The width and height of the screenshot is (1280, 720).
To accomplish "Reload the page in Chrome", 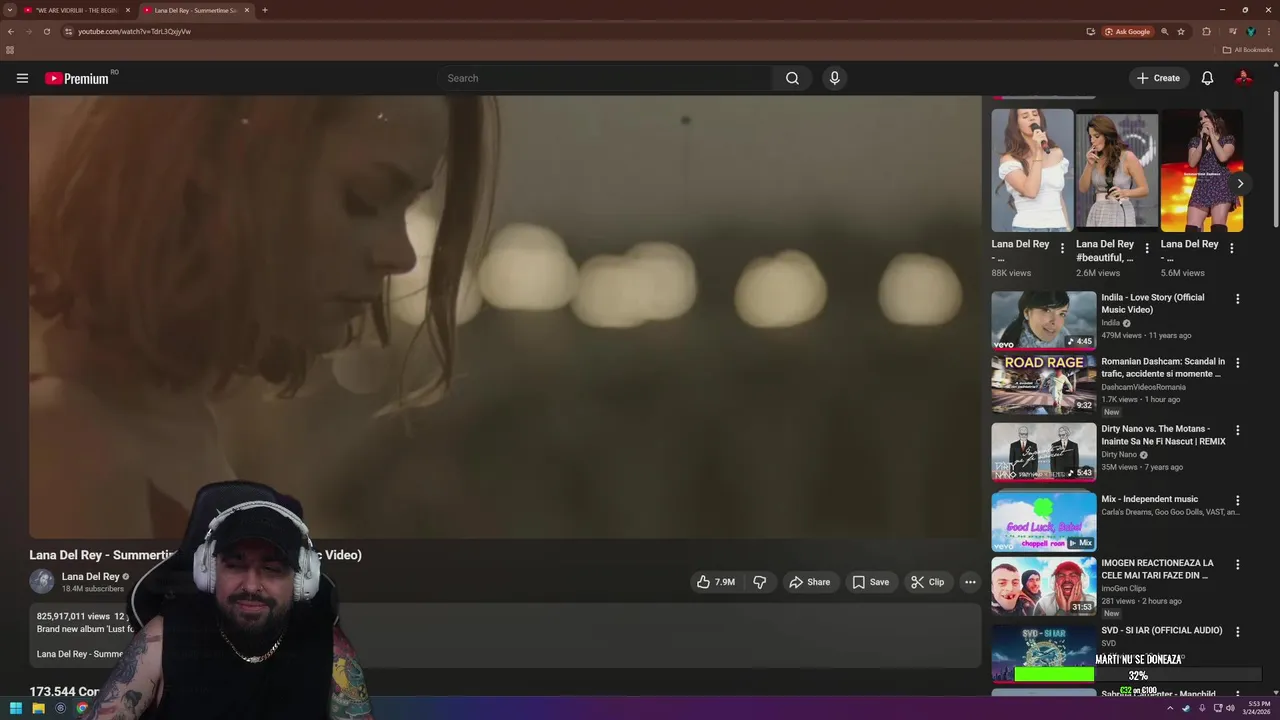I will click(x=46, y=31).
